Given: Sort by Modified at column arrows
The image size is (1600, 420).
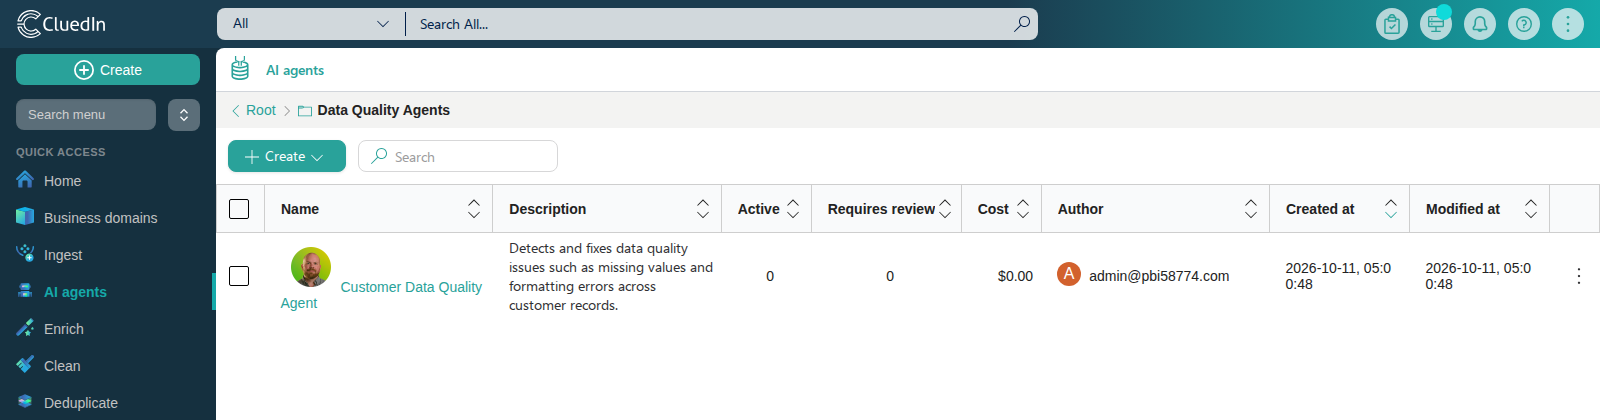Looking at the screenshot, I should [1531, 209].
